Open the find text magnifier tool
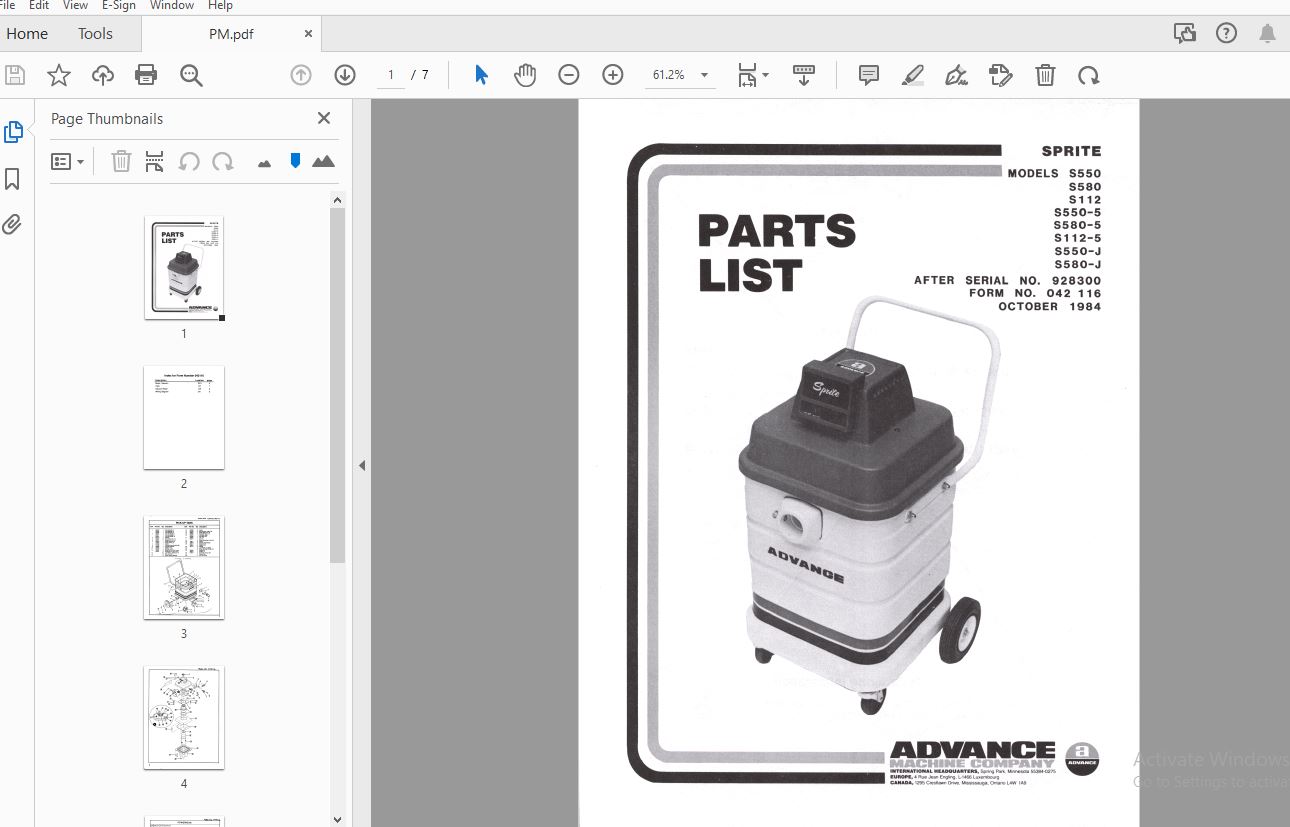 tap(191, 75)
